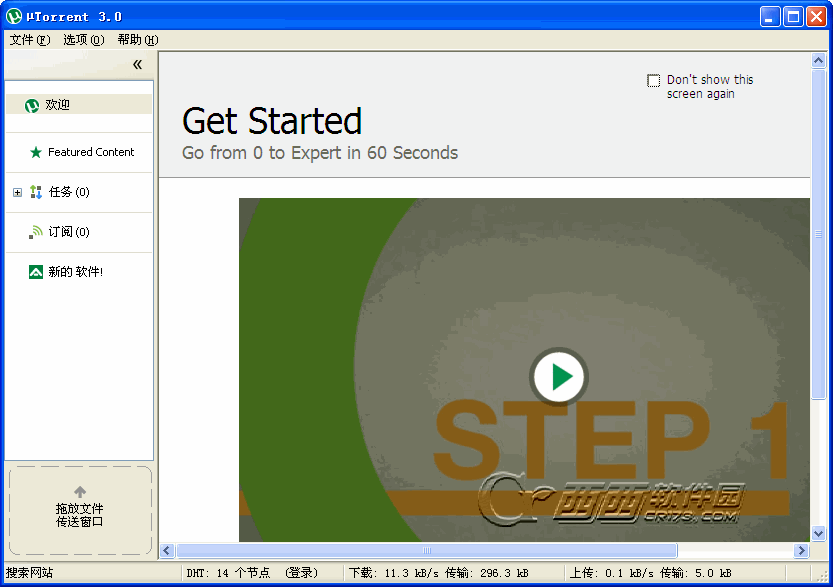833x587 pixels.
Task: Open Featured Content in the sidebar
Action: [x=79, y=152]
